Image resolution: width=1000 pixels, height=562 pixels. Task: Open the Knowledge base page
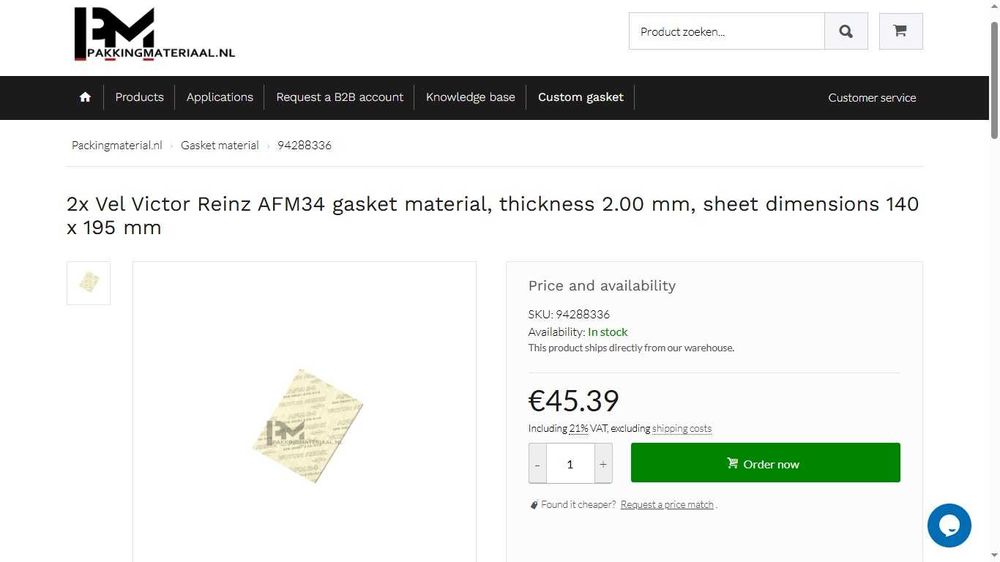click(470, 97)
